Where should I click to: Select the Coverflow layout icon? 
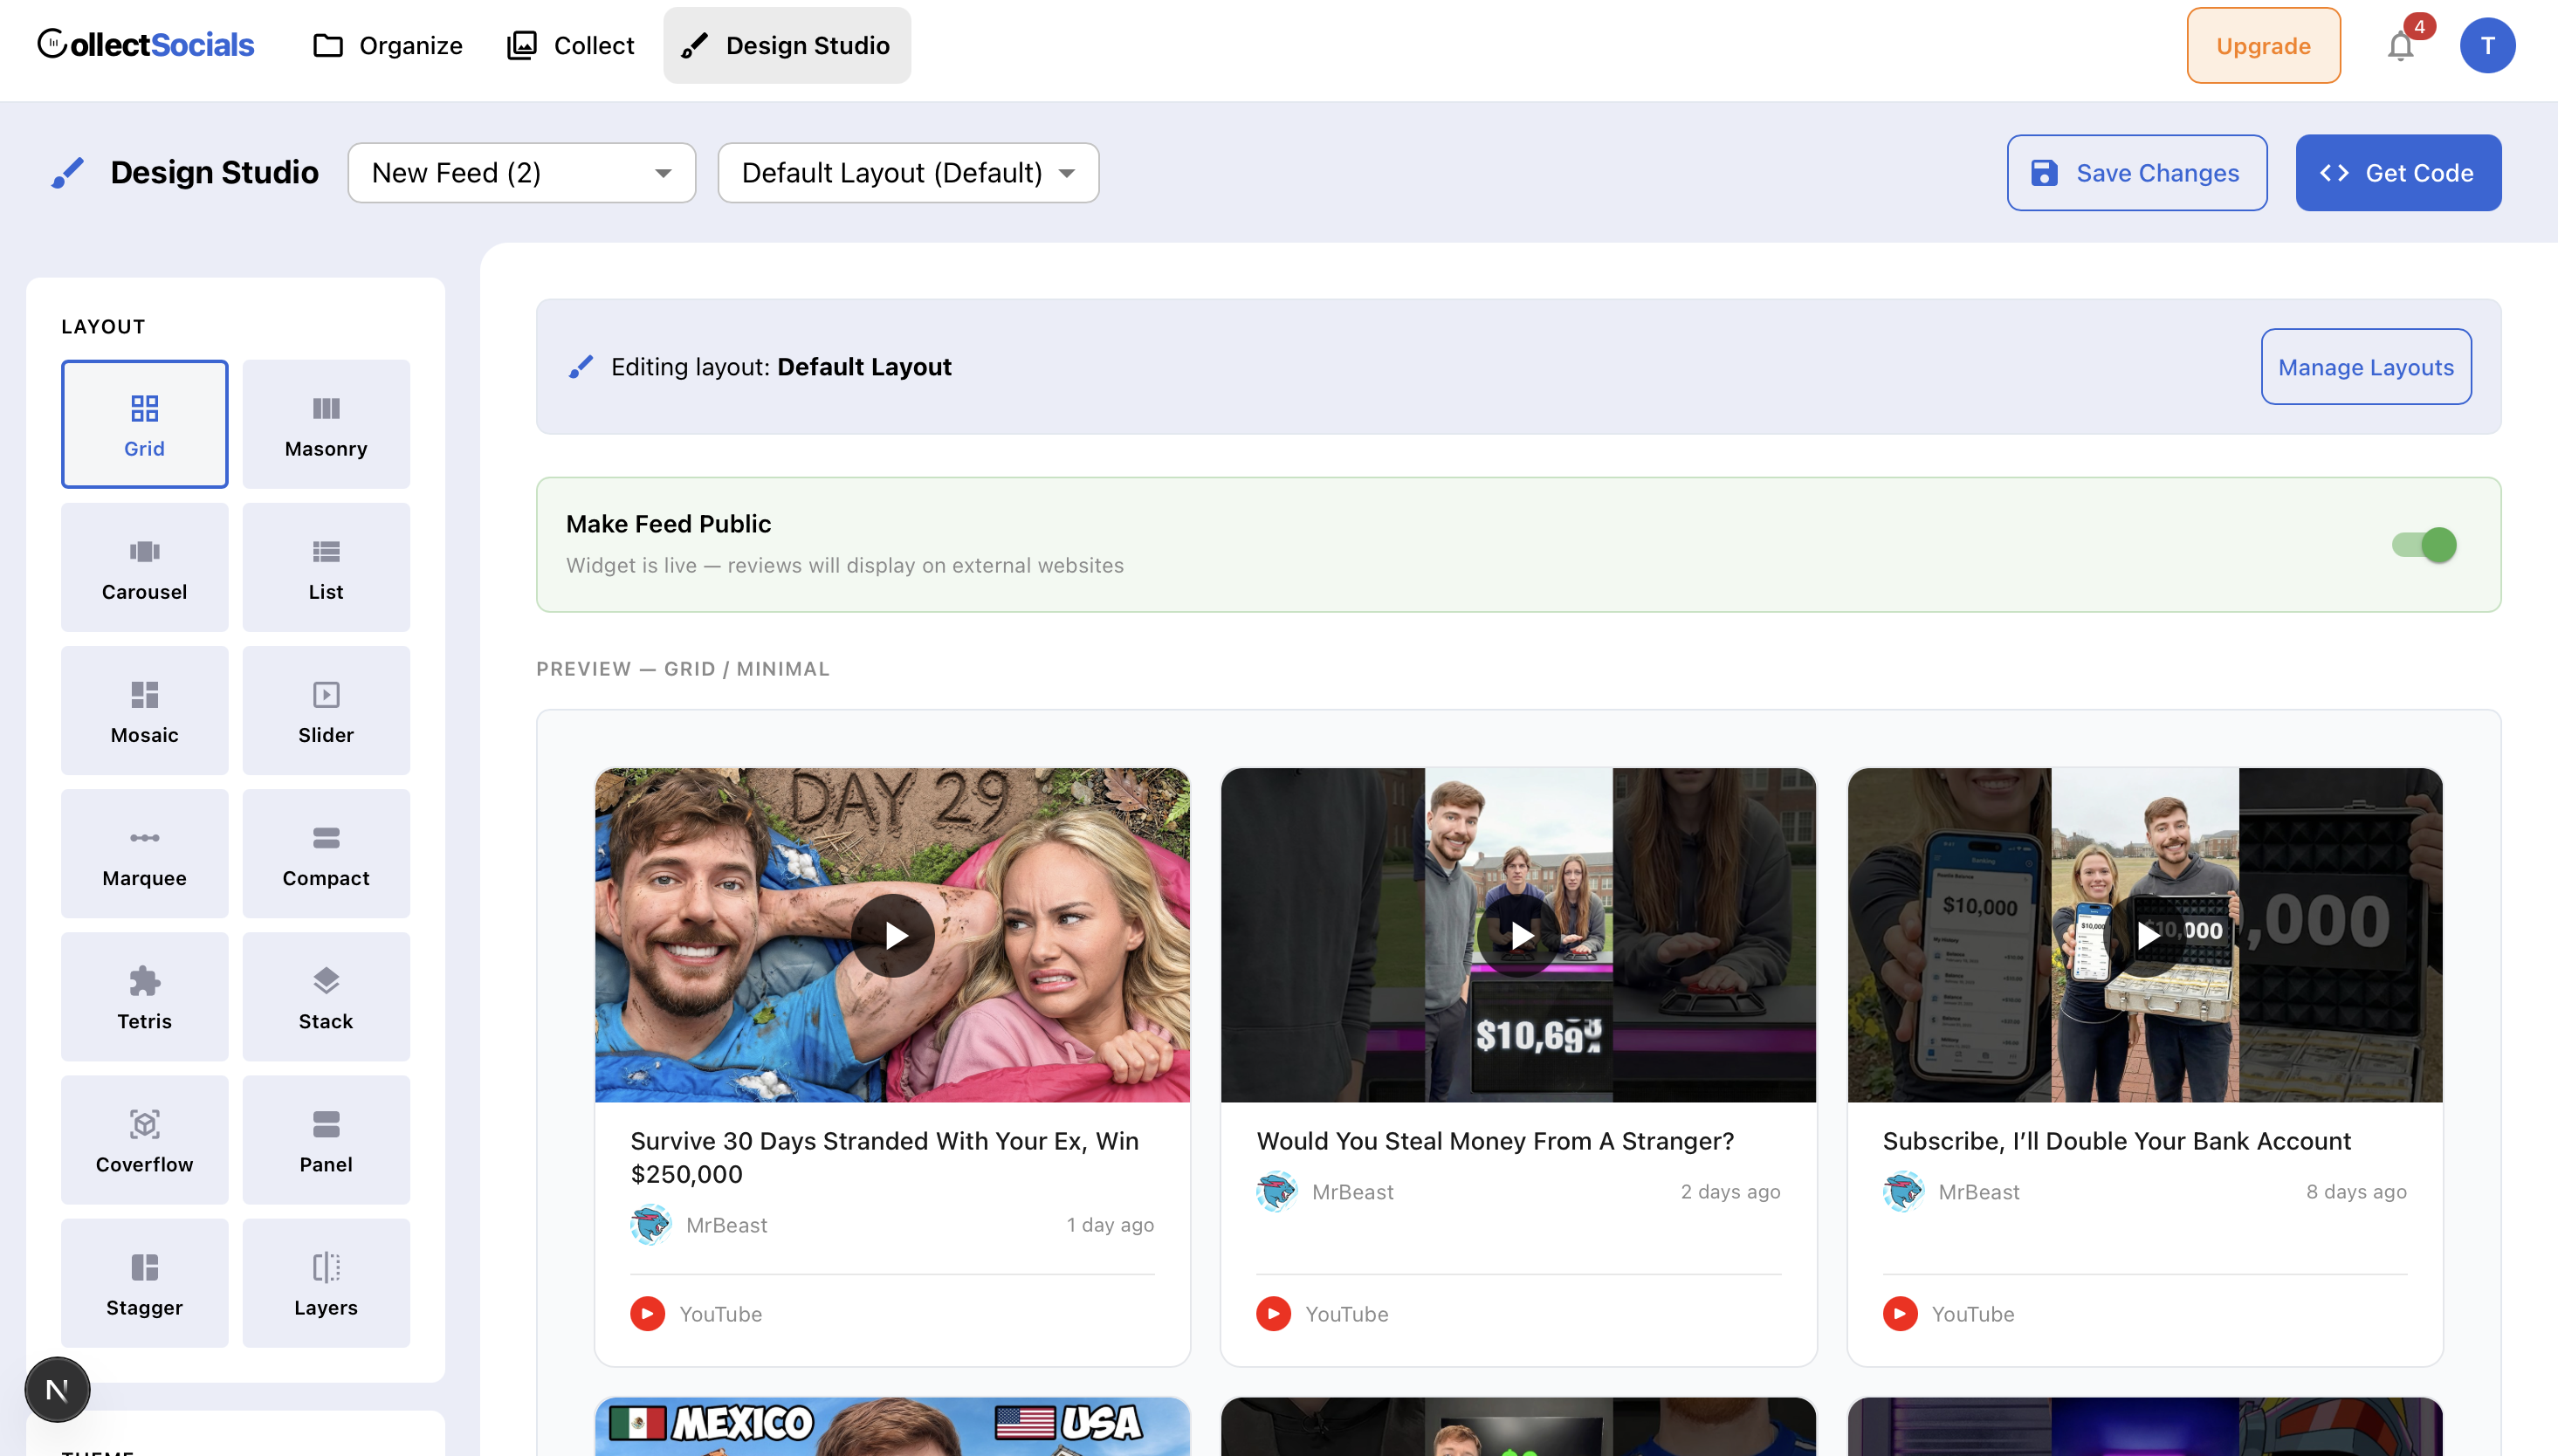(x=144, y=1139)
